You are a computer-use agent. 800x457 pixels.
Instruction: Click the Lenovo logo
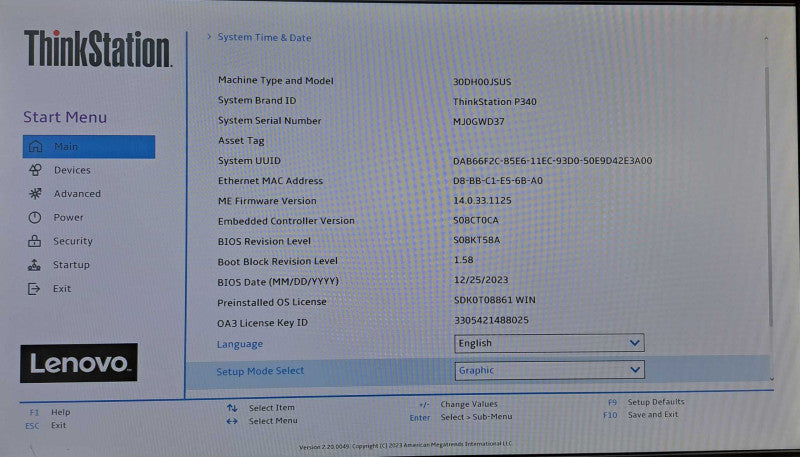click(x=79, y=363)
